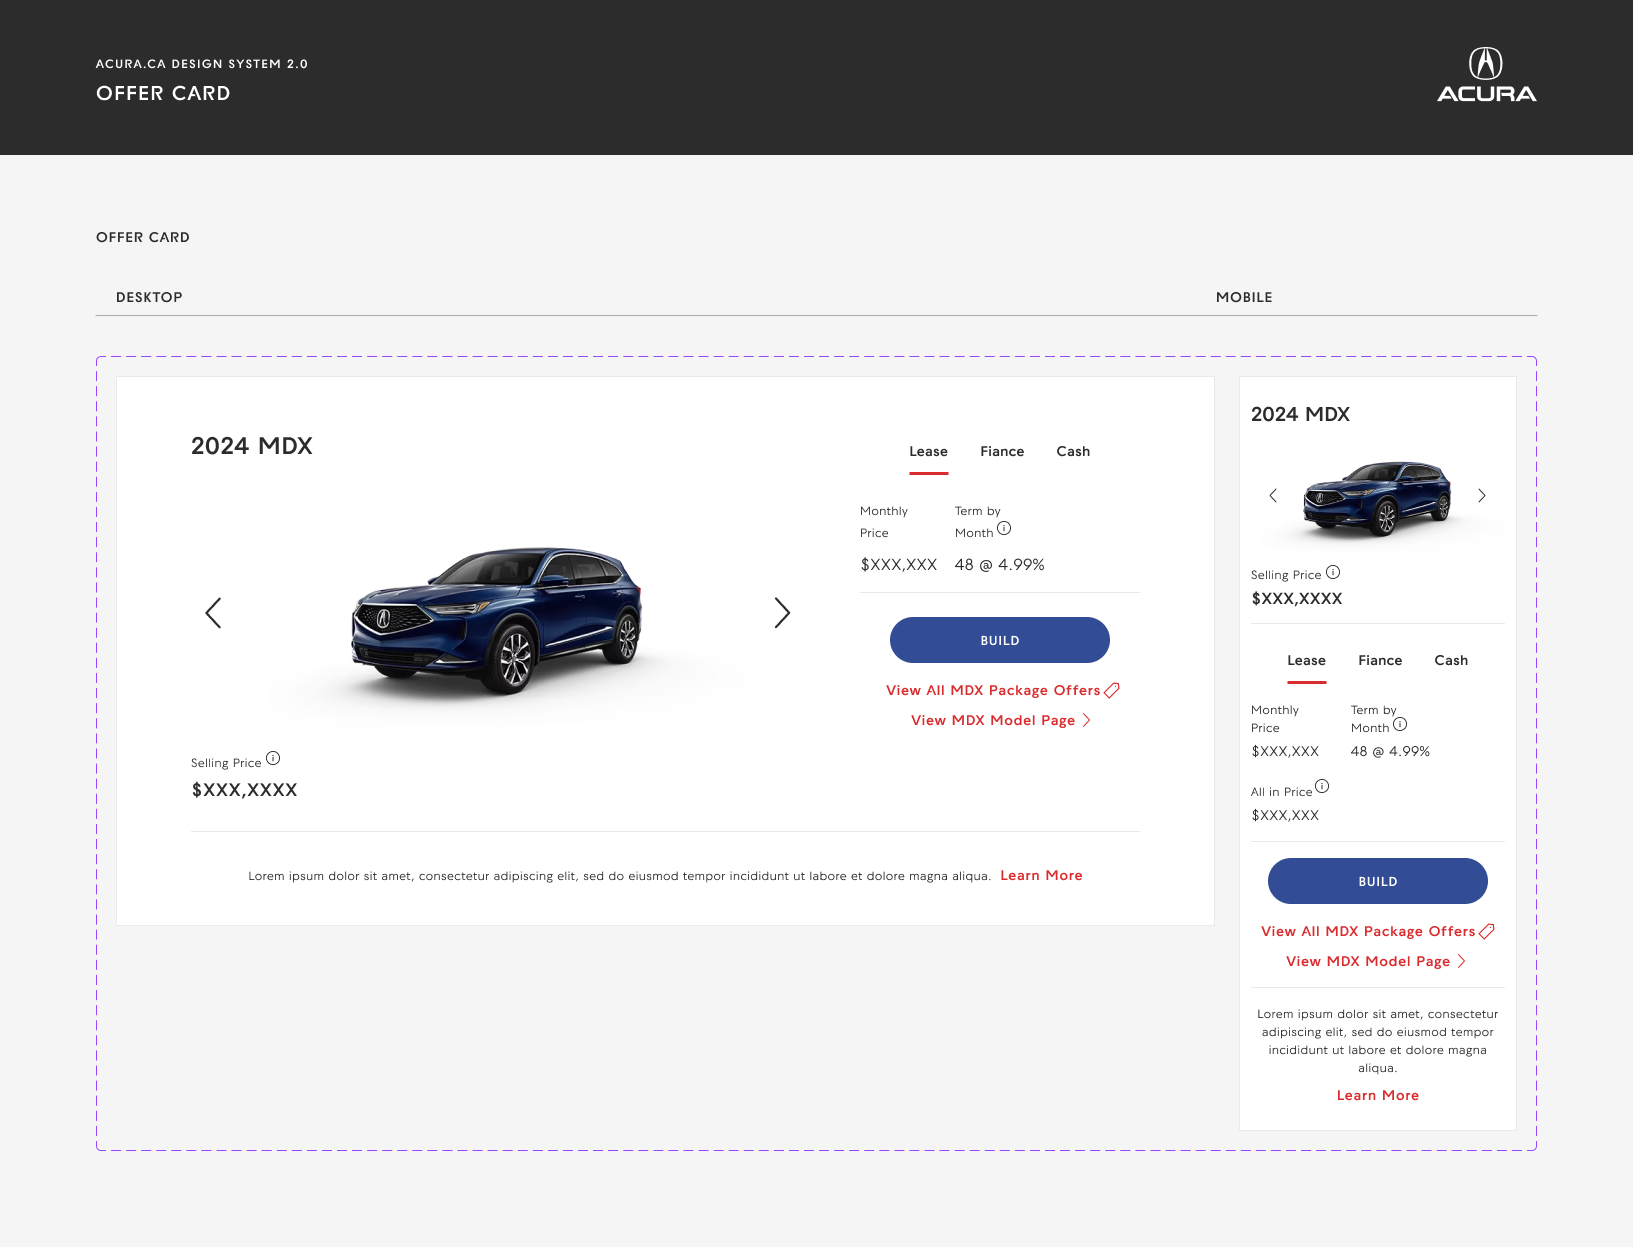Viewport: 1633px width, 1247px height.
Task: Select the Lease tab on desktop card
Action: coord(928,452)
